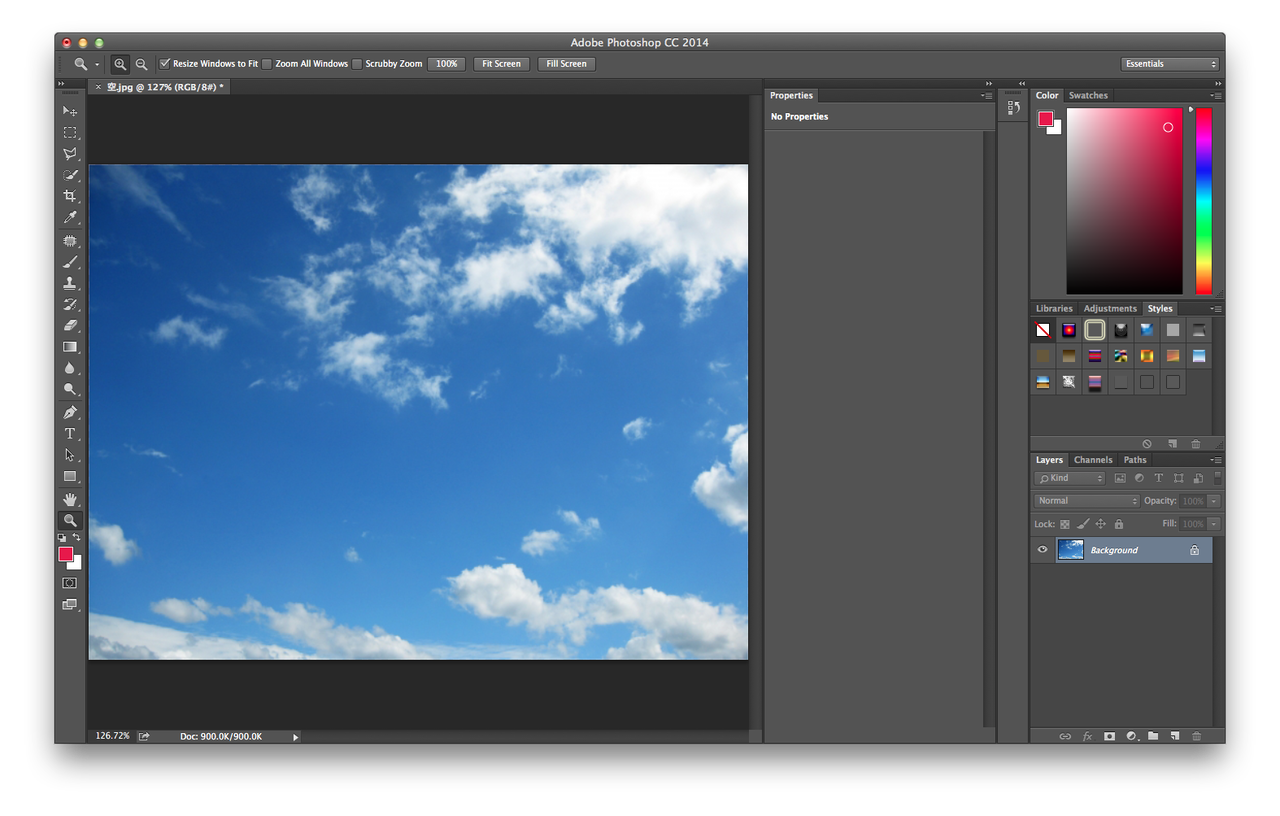Screen dimensions: 1280x816
Task: Click the zoom out magnifier icon
Action: click(141, 64)
